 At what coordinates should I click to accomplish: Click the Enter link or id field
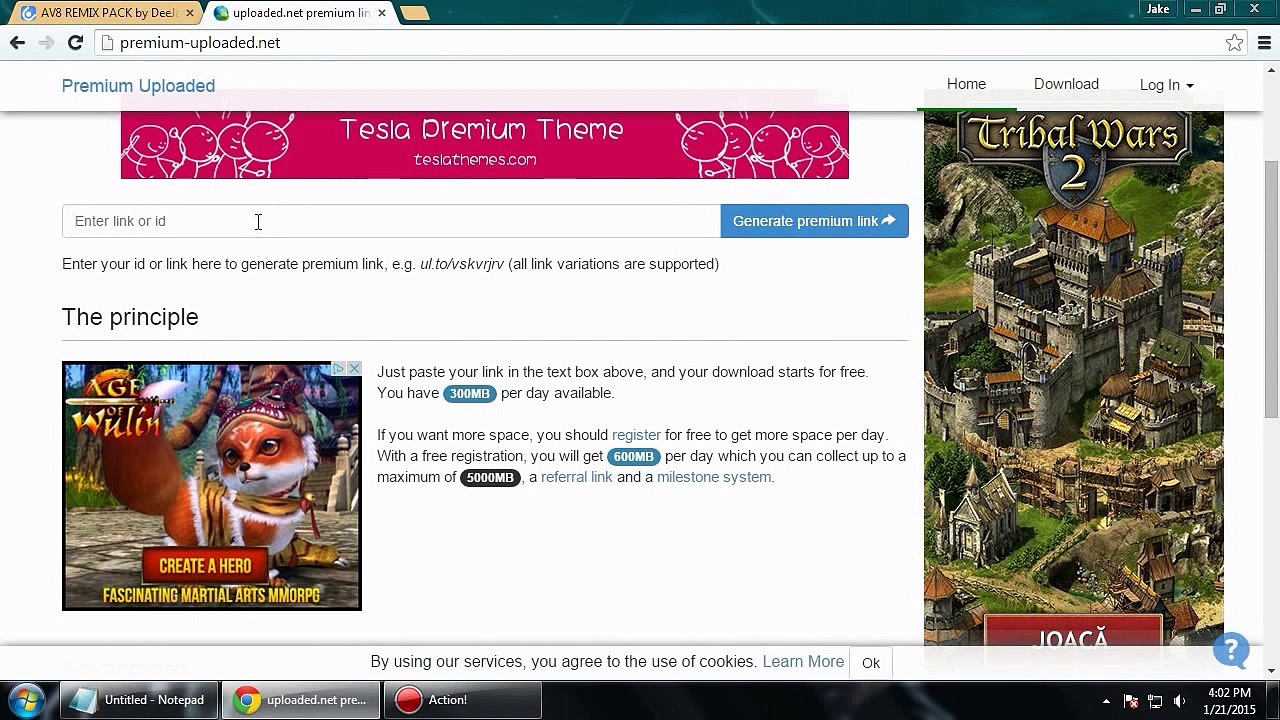(391, 221)
